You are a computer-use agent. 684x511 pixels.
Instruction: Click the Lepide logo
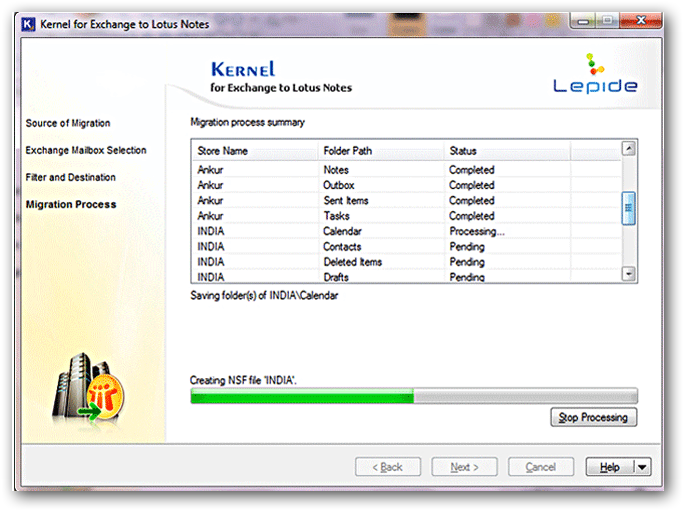[595, 73]
